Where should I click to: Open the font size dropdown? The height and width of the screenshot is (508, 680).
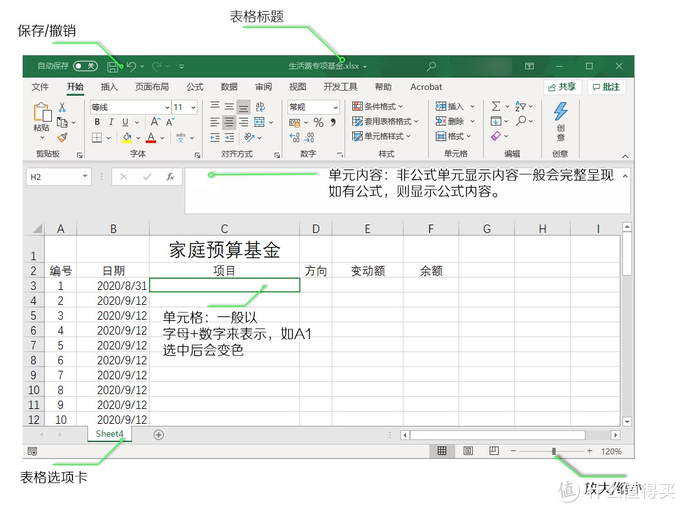click(x=193, y=107)
